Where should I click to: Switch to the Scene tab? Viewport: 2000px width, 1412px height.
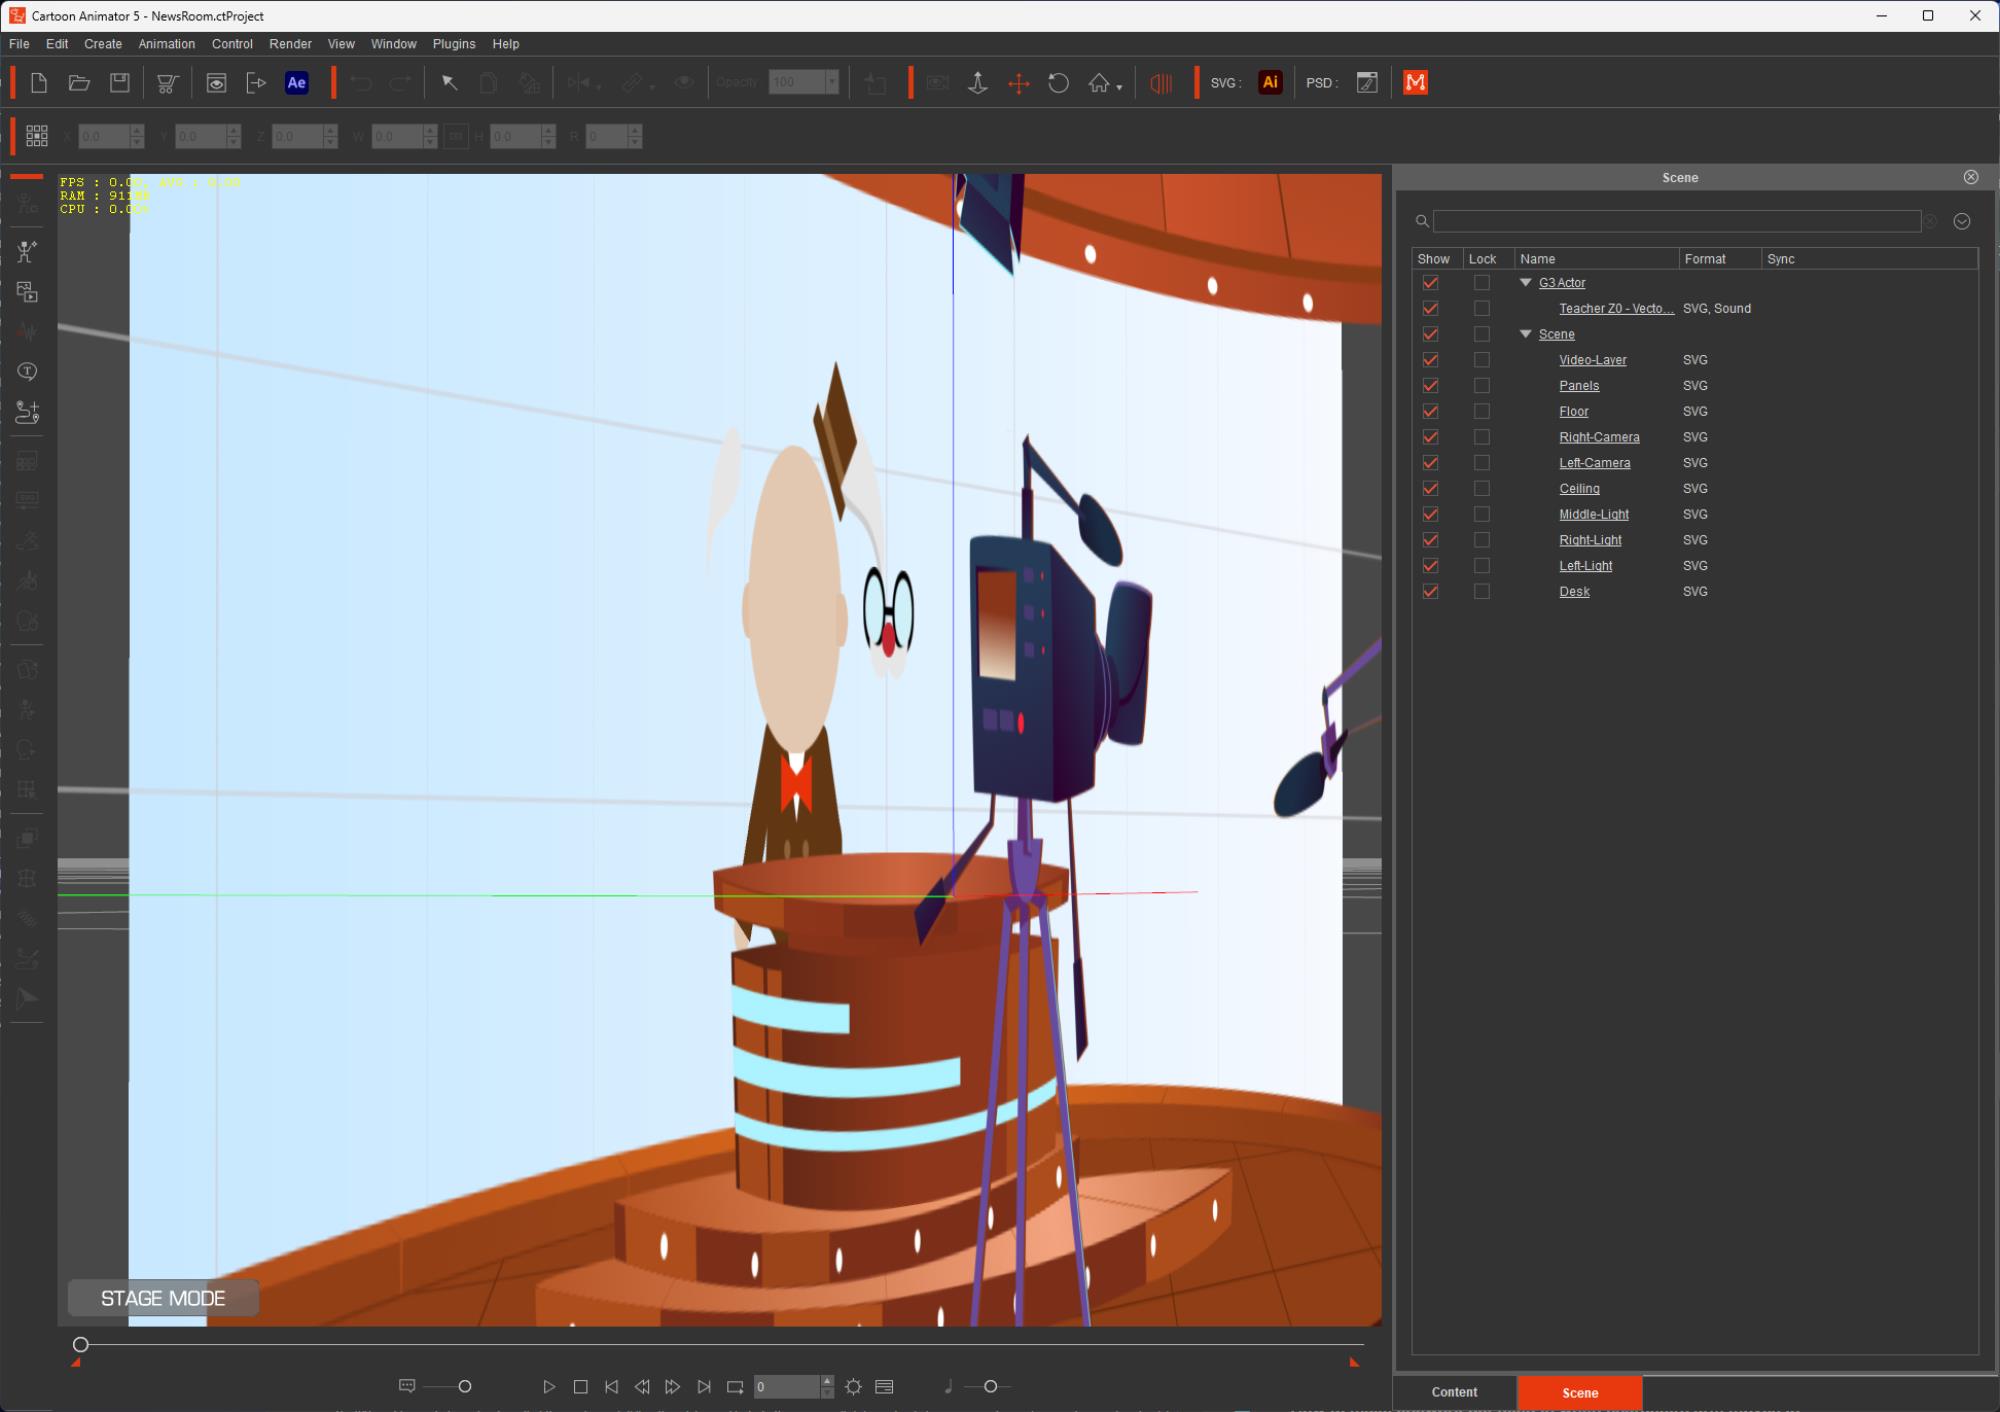(x=1580, y=1392)
